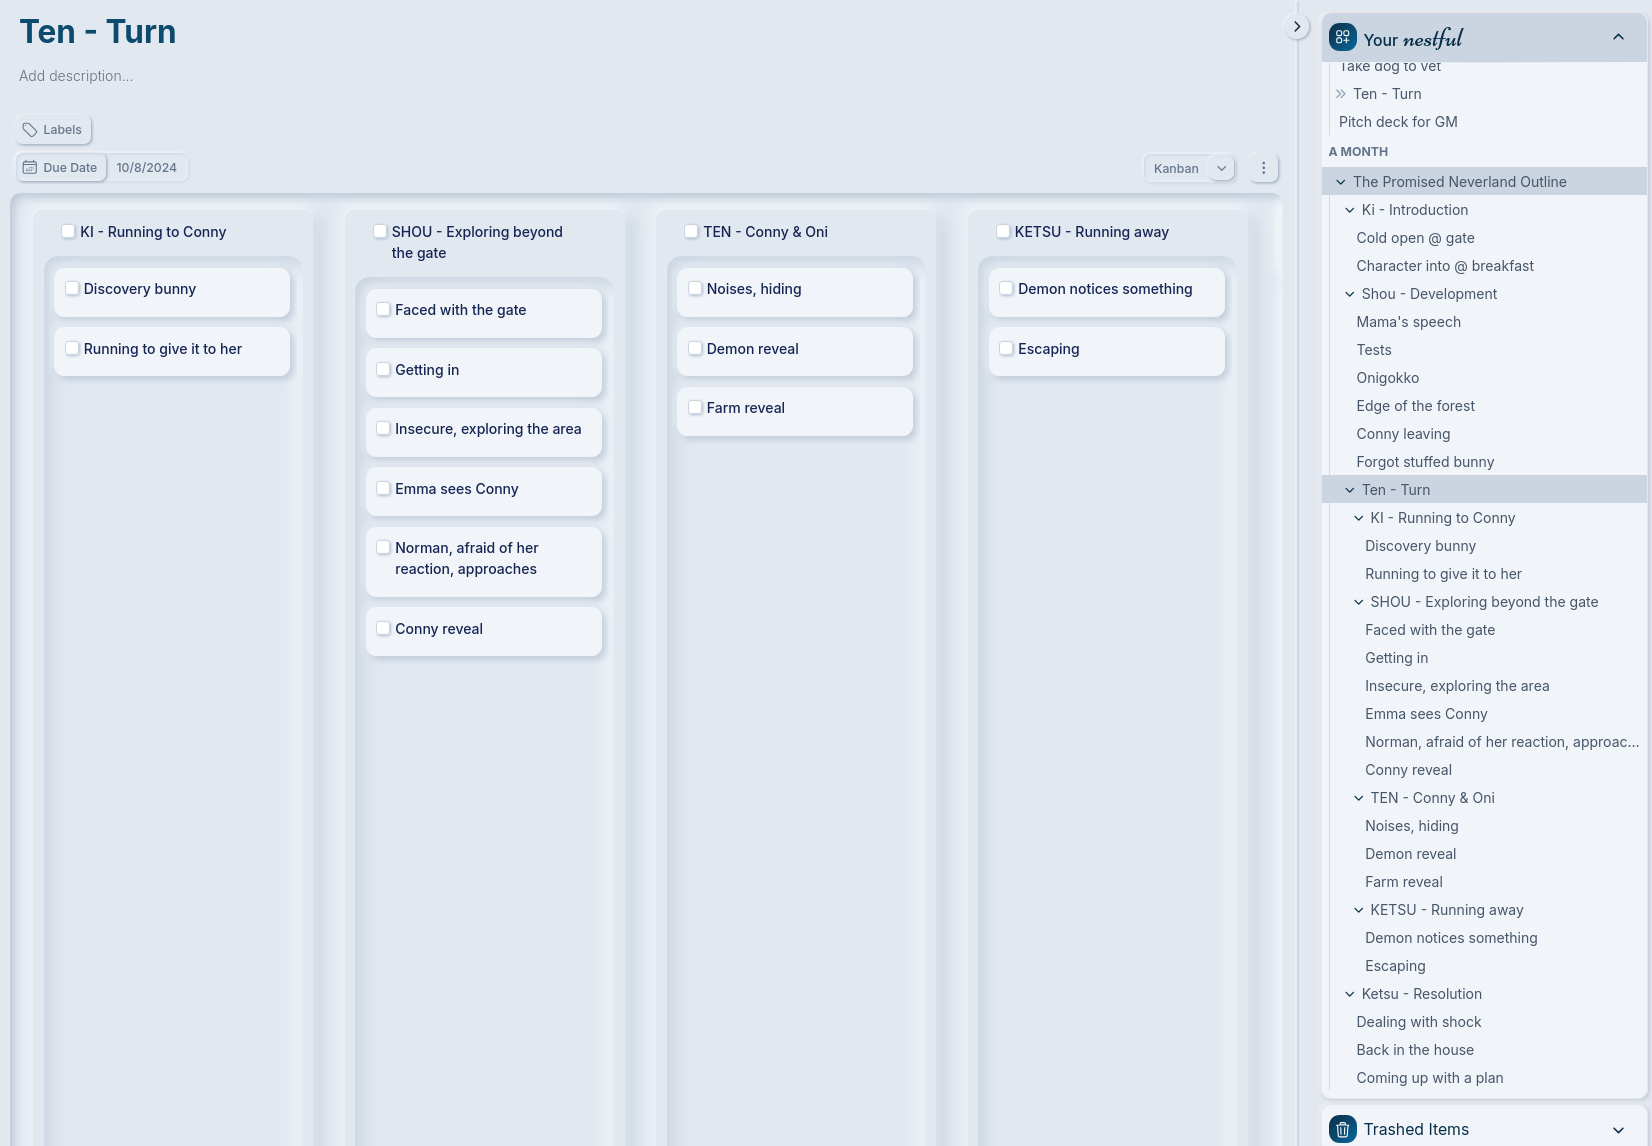The image size is (1652, 1146).
Task: Click the Trashed Items trash icon
Action: coord(1343,1129)
